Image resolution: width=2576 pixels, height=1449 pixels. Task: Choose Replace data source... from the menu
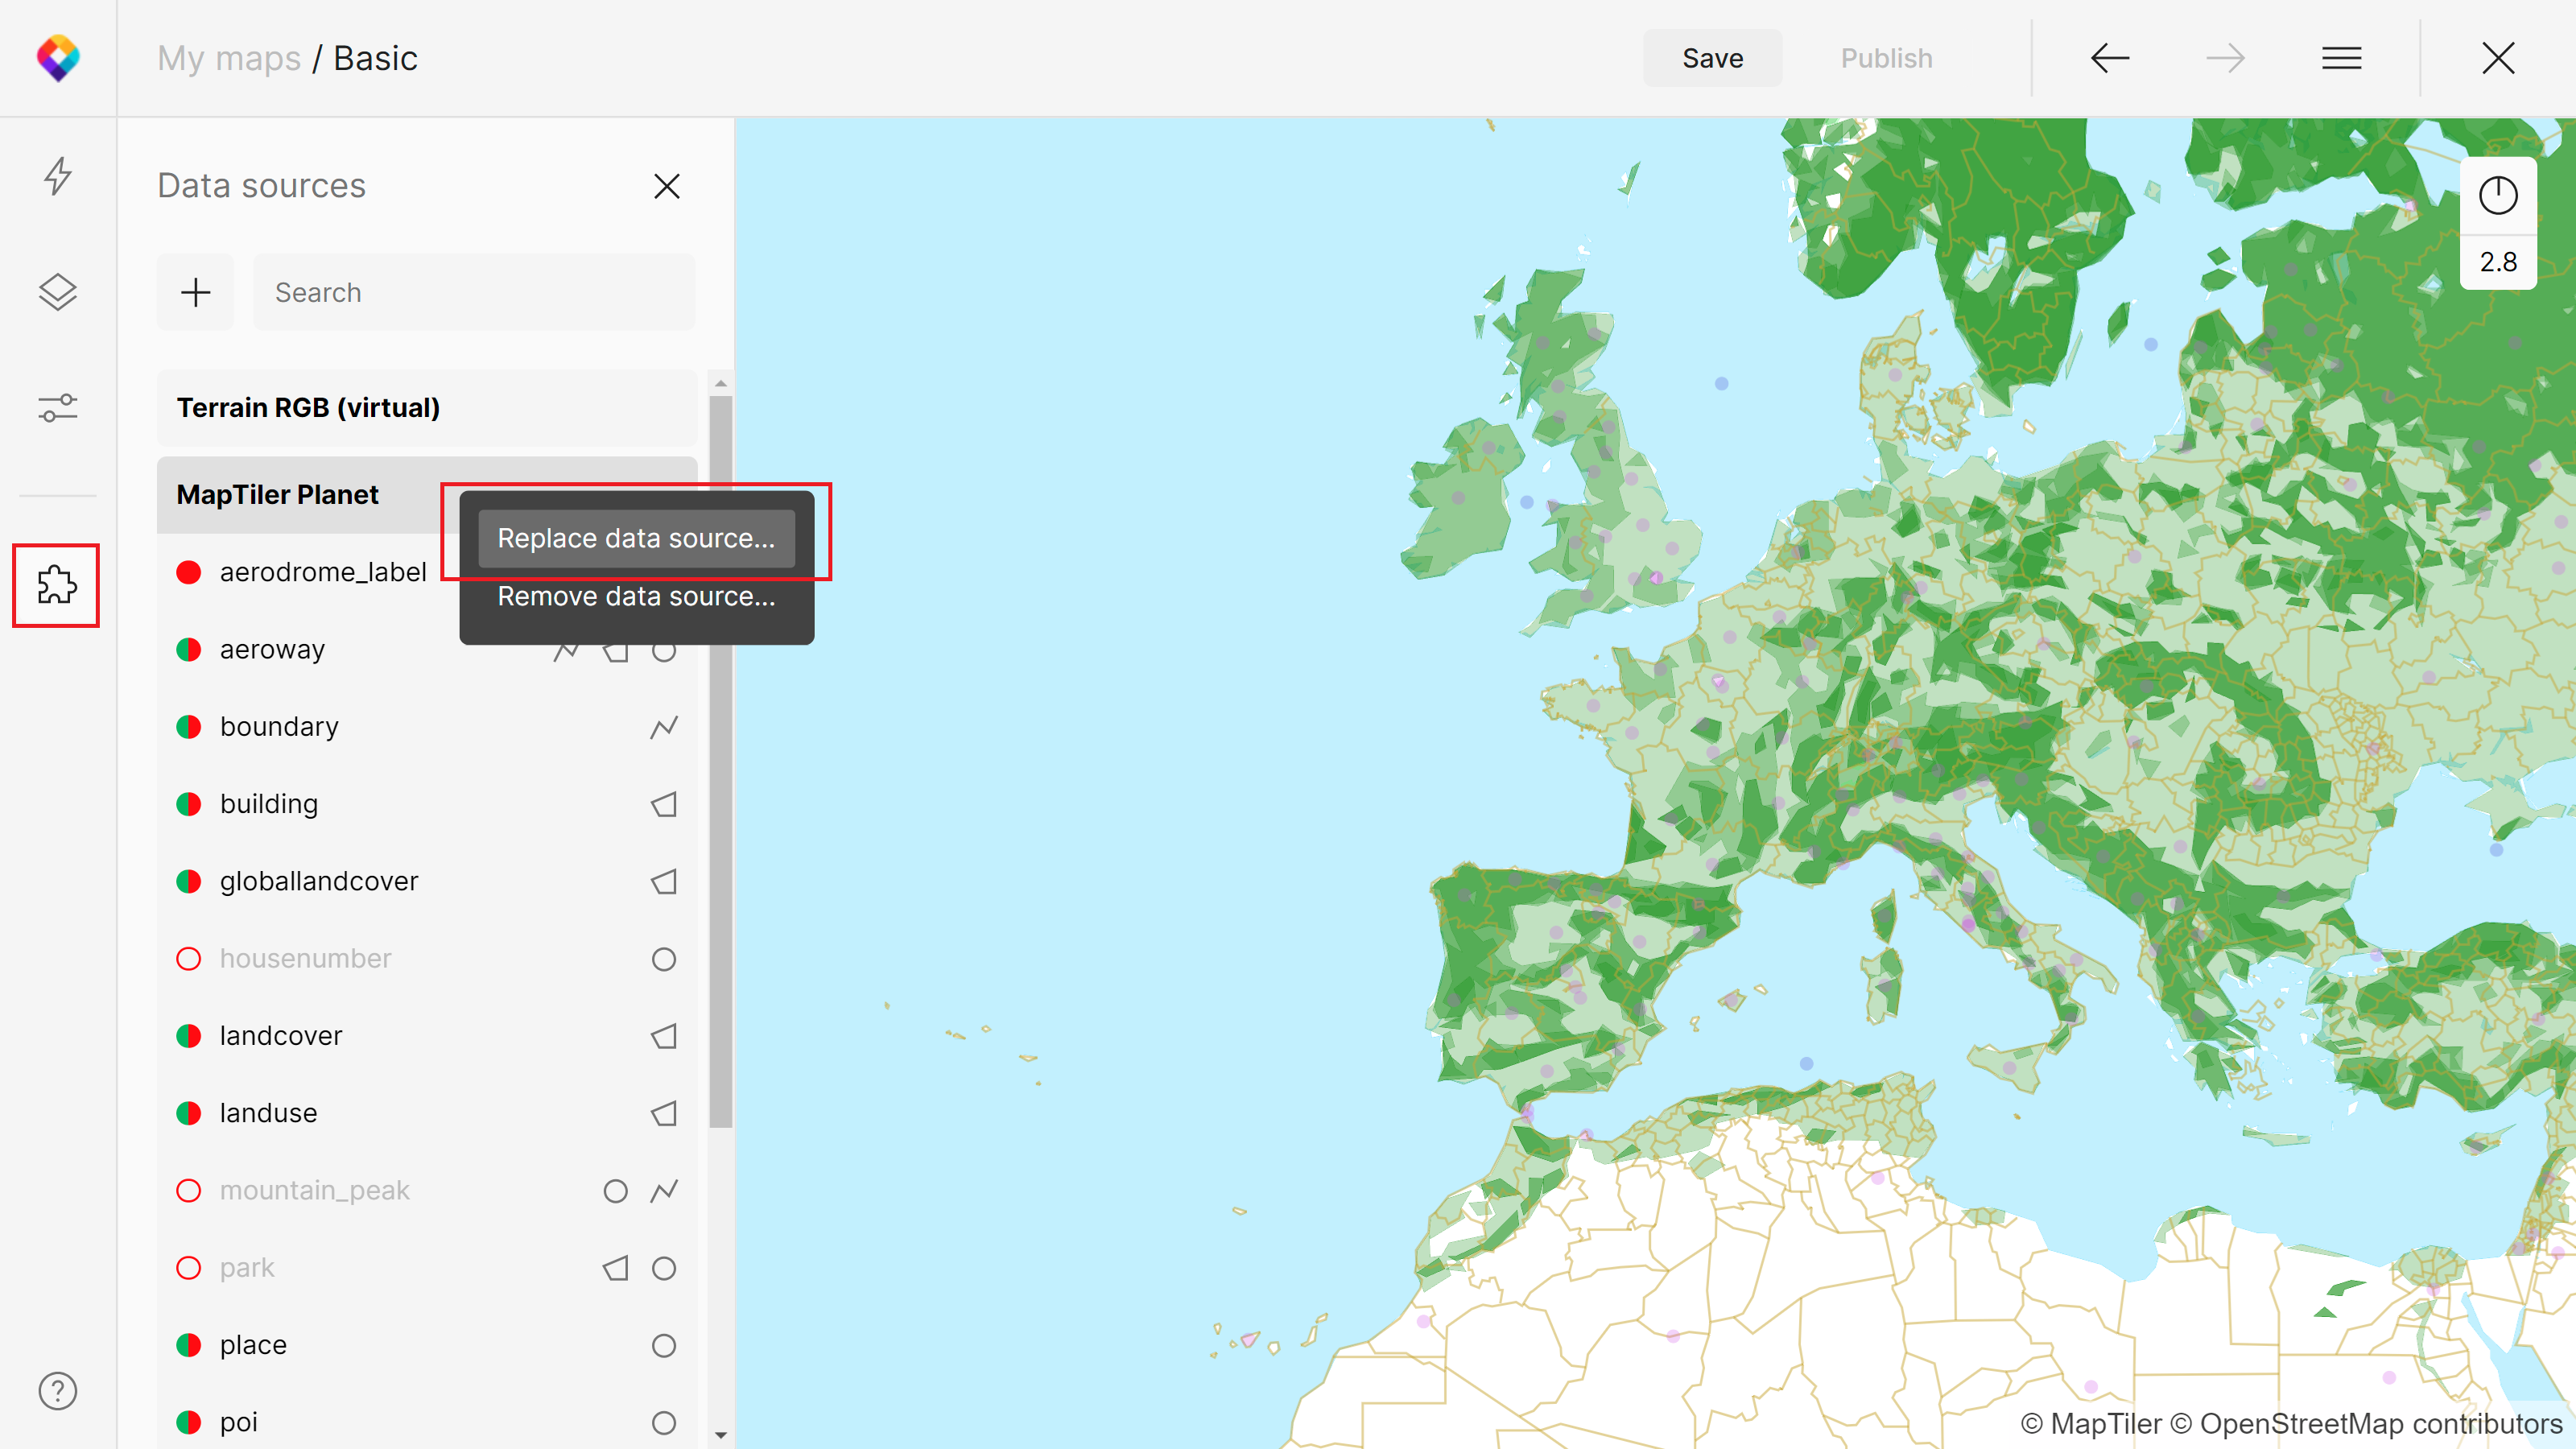(636, 538)
